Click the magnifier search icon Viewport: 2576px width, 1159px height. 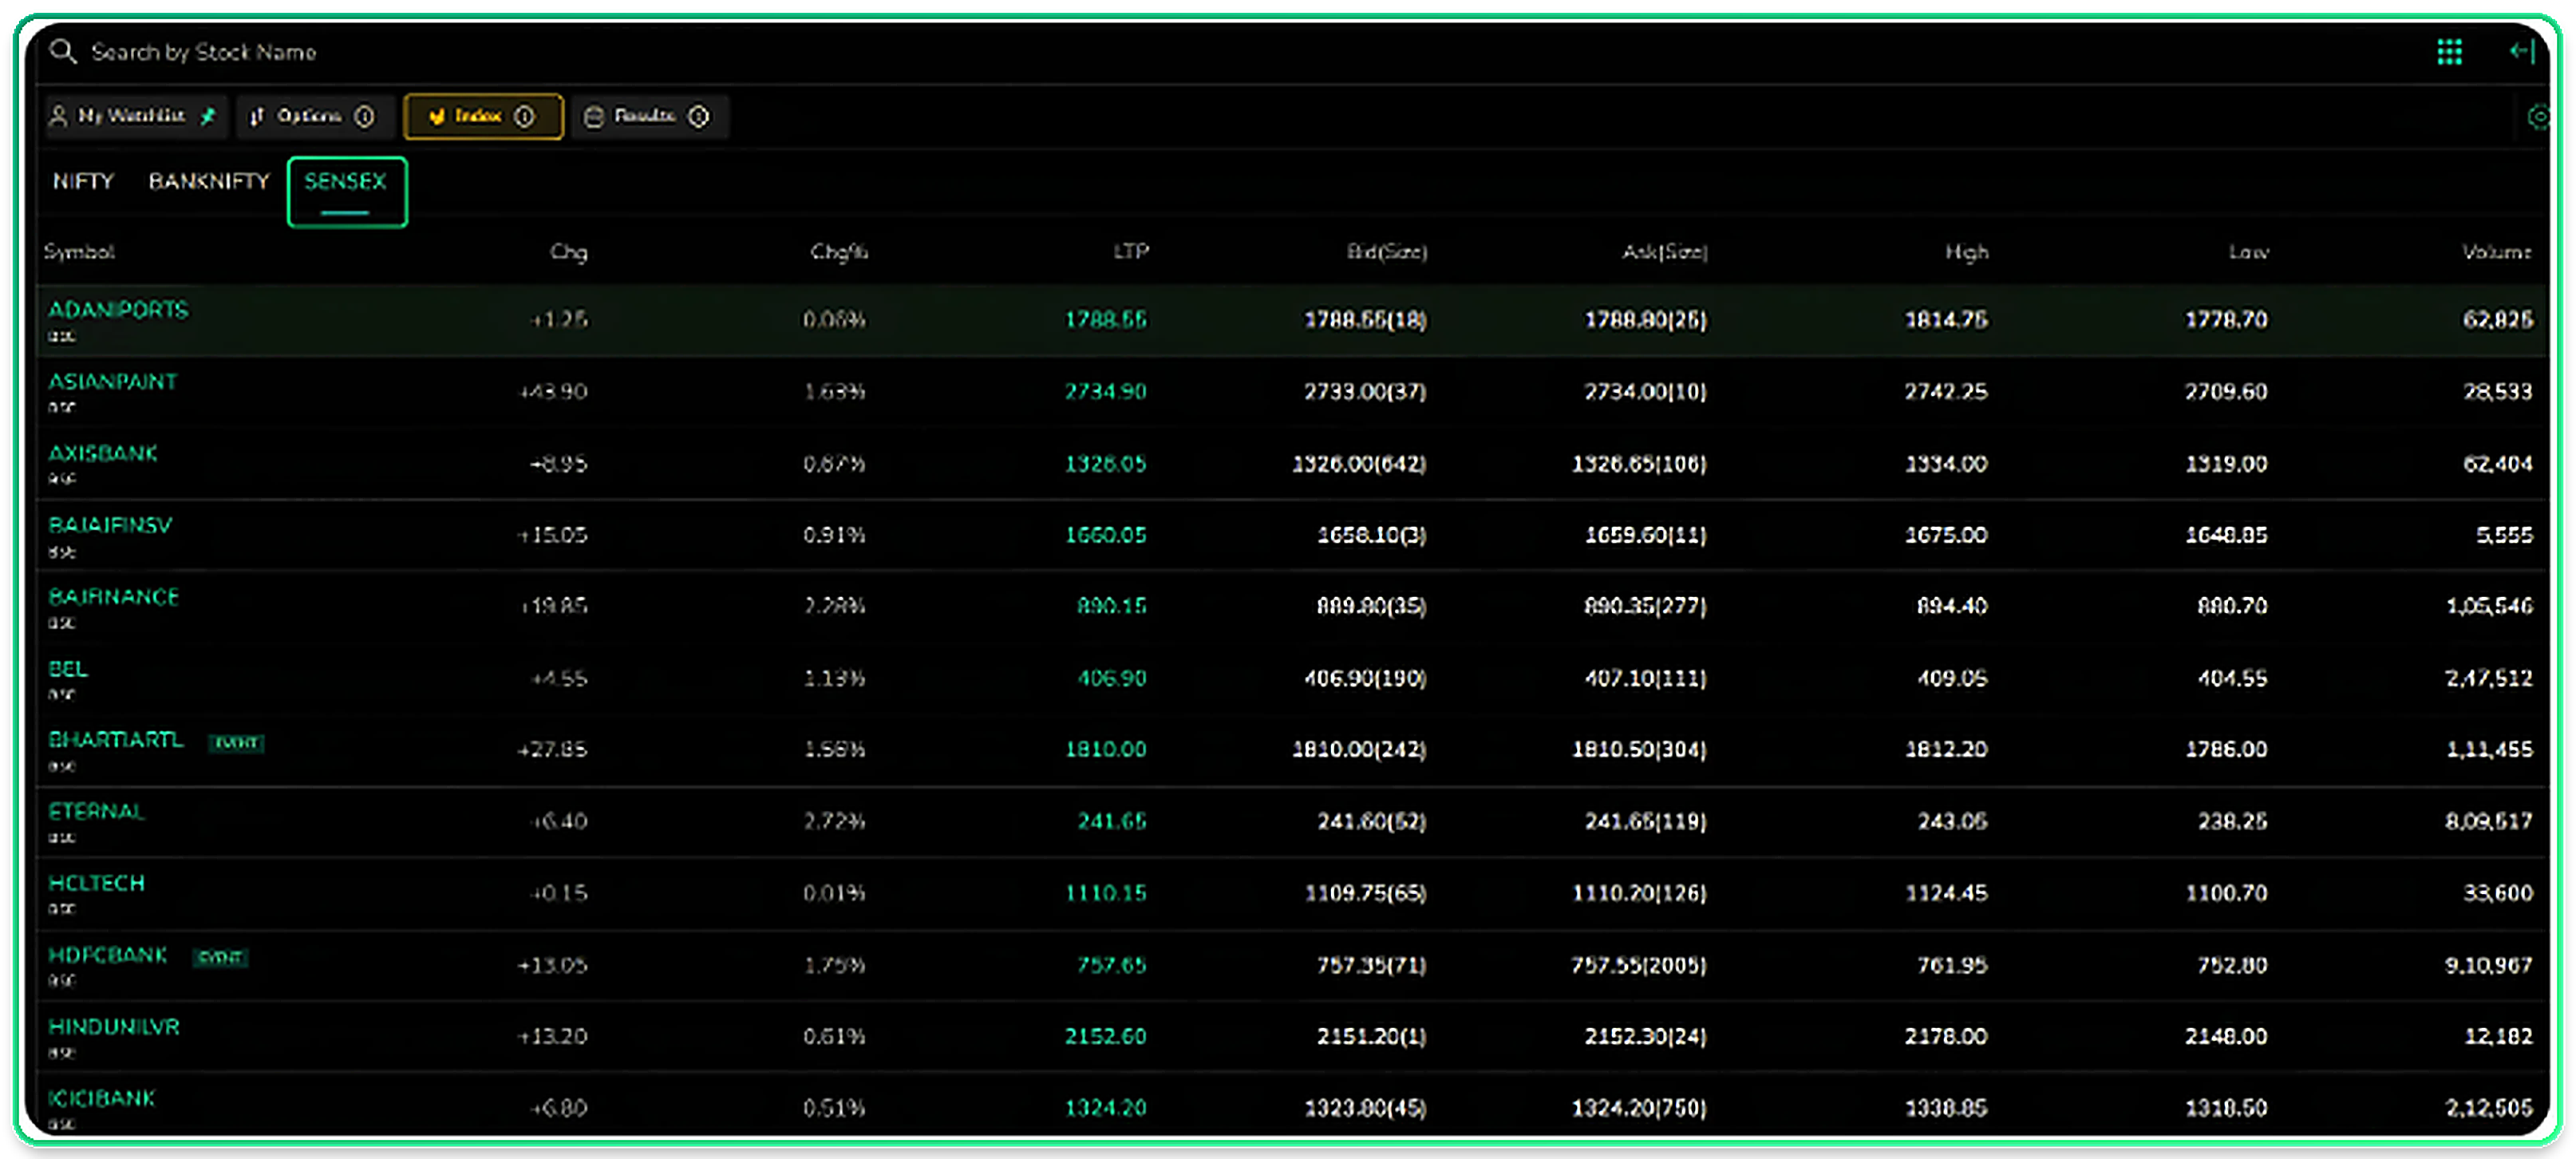click(63, 51)
